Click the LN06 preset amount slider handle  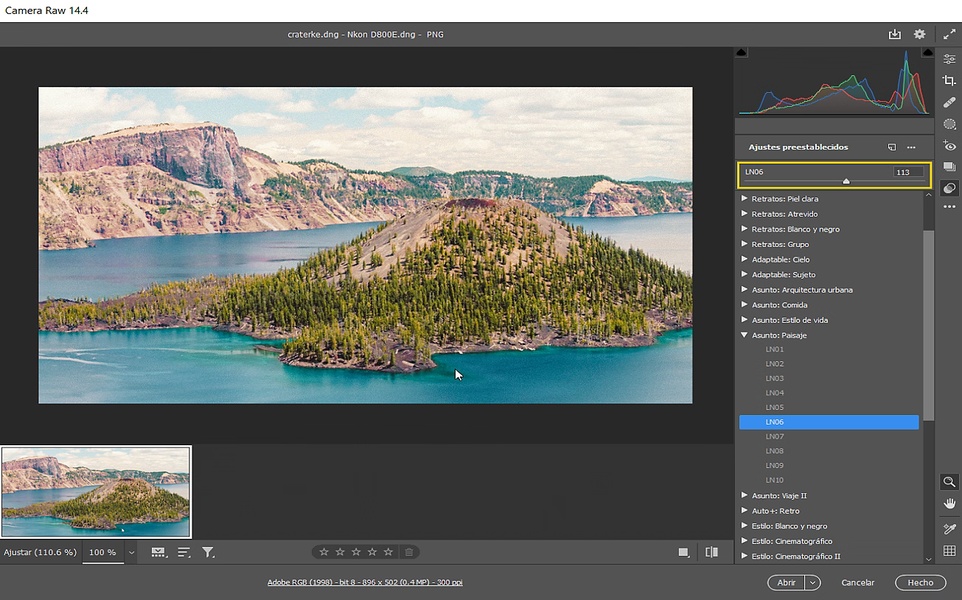(846, 182)
